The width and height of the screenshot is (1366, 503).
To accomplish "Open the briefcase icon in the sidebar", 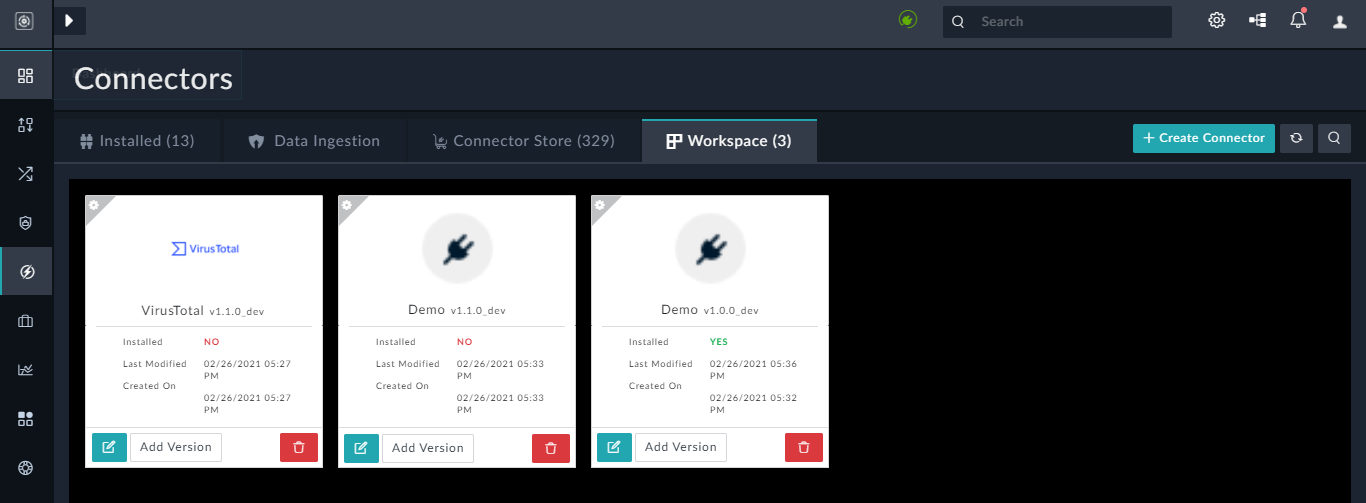I will click(26, 321).
